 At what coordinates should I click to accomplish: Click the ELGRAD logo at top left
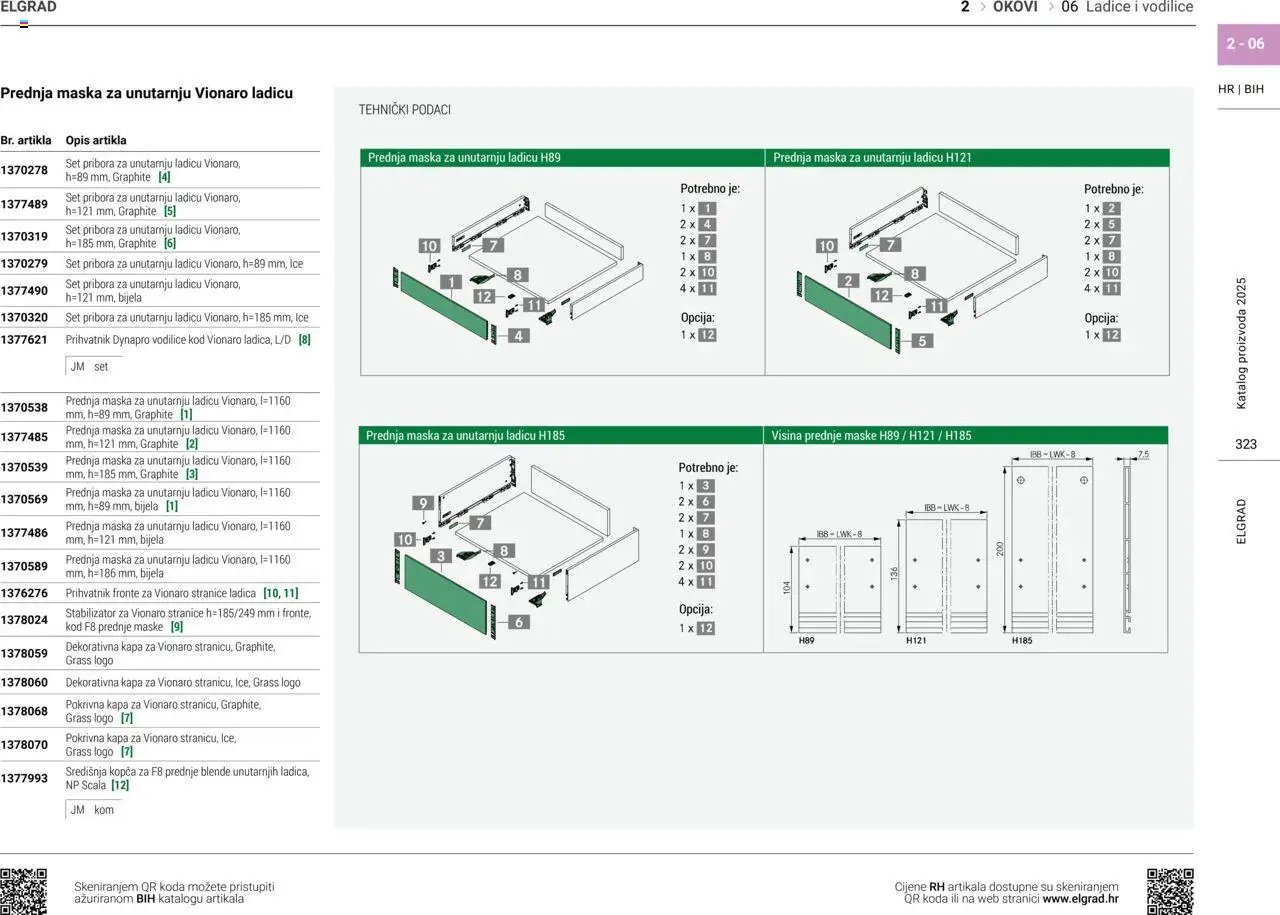pos(28,7)
